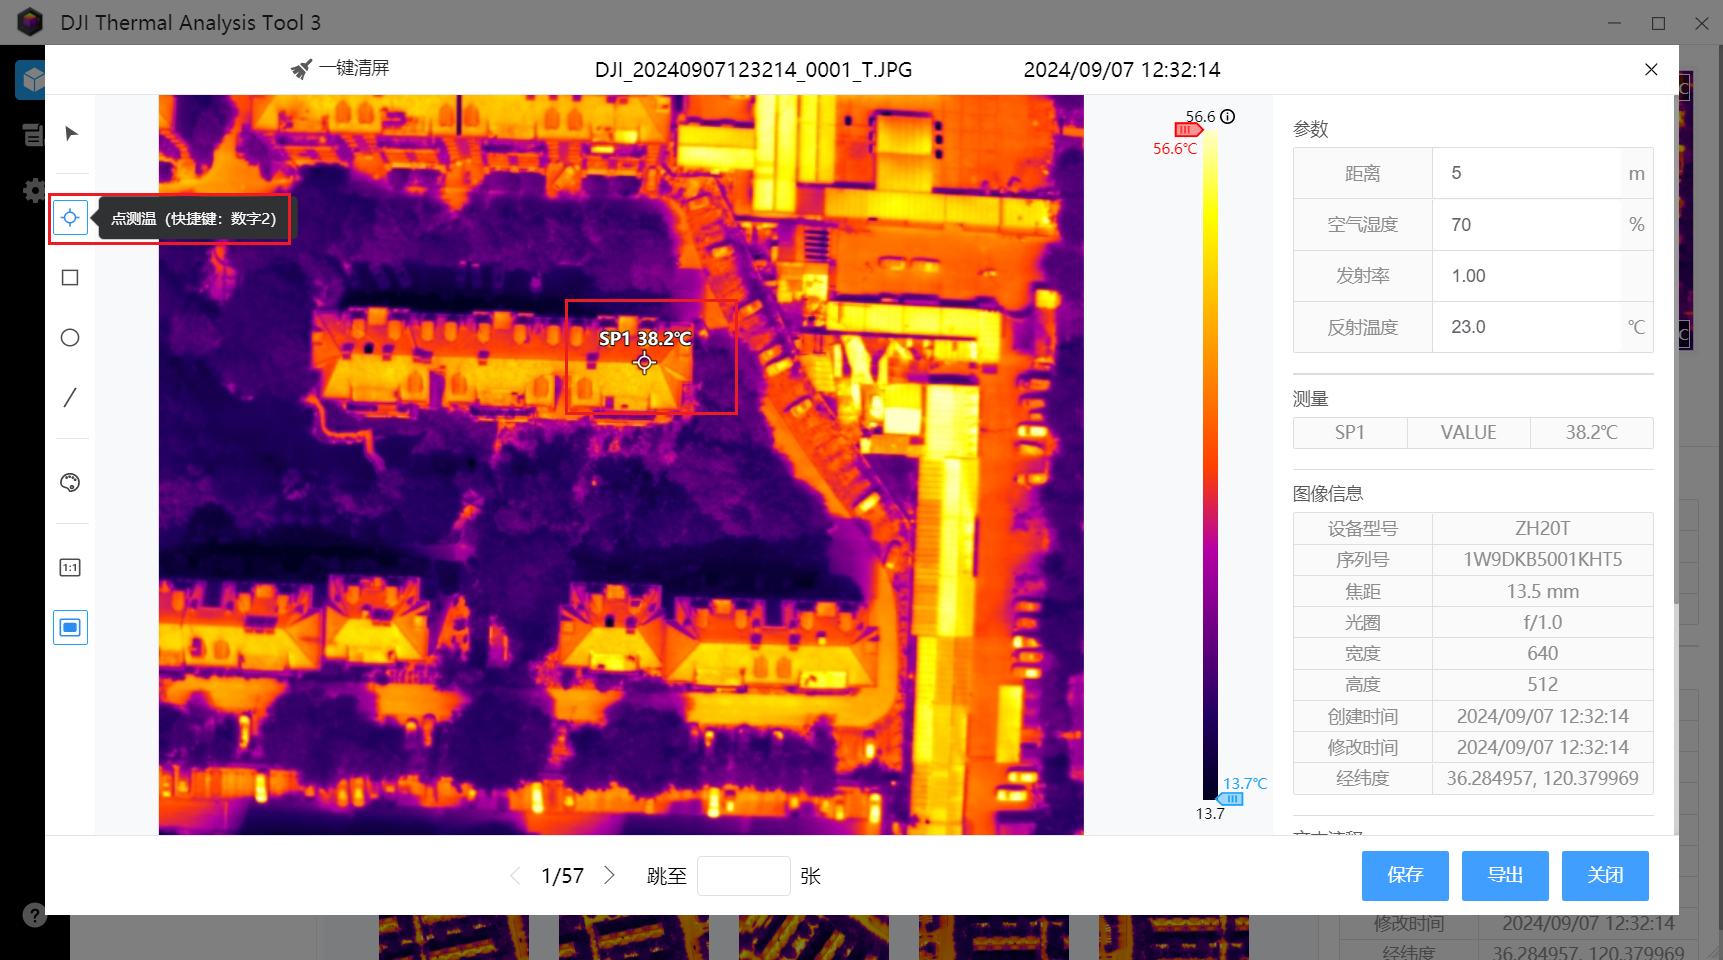Click the 导出 export button

pos(1505,876)
